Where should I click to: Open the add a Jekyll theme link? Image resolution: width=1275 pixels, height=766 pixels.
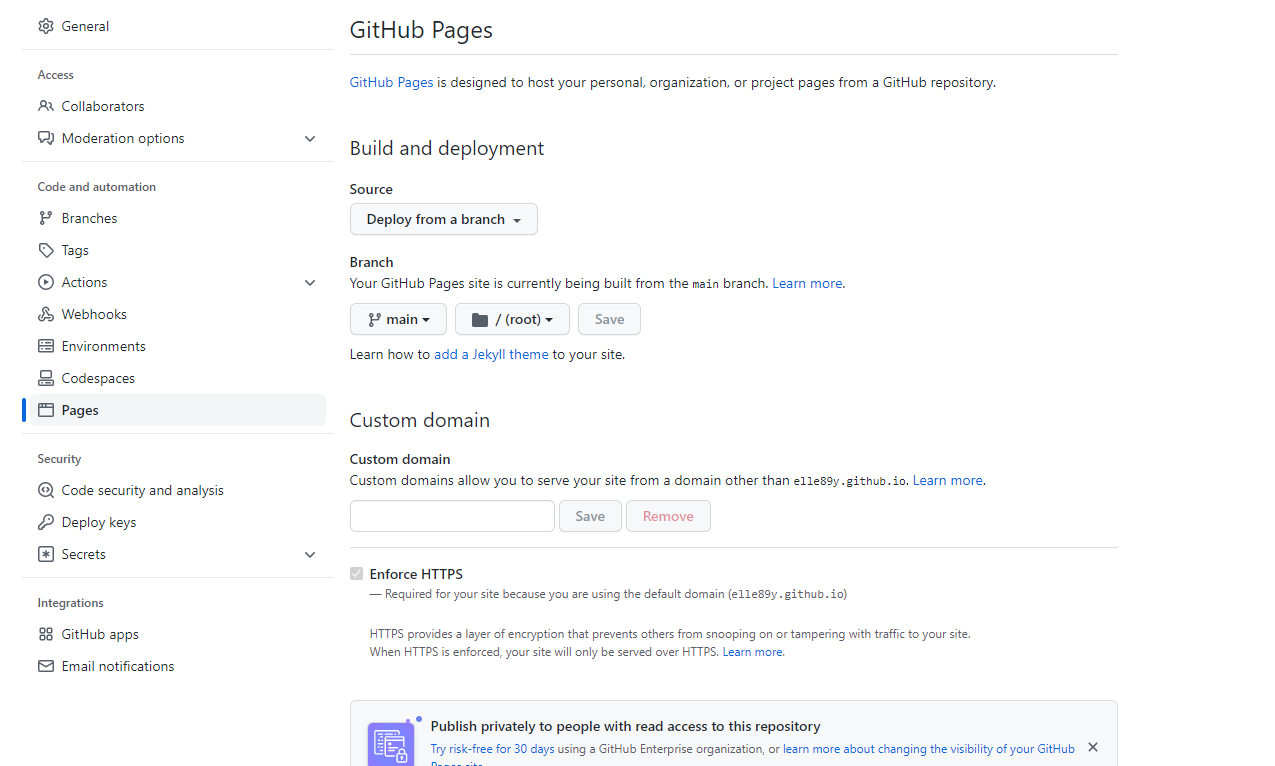[x=491, y=354]
